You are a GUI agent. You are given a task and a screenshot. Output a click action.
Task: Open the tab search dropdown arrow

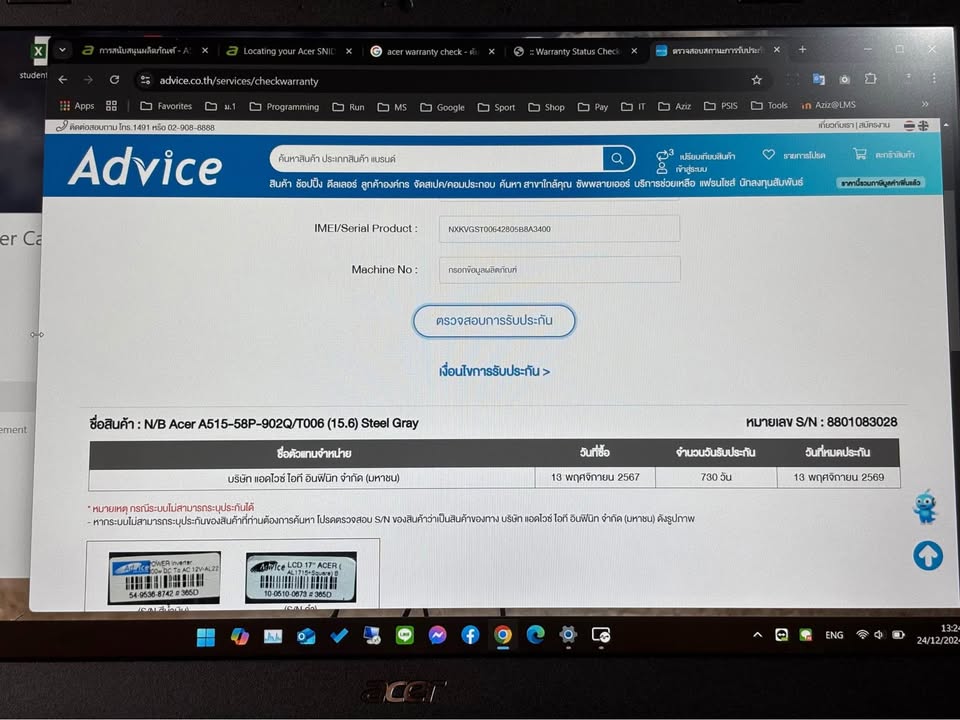[62, 50]
